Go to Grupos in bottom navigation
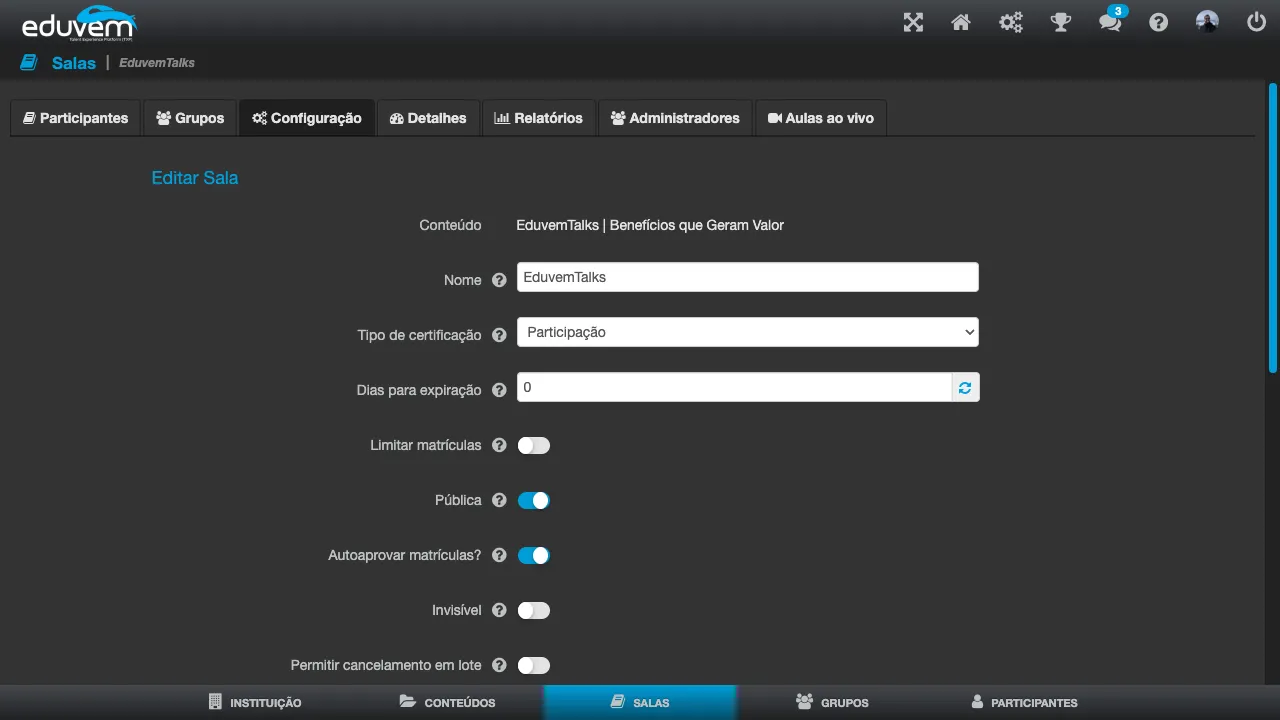1280x720 pixels. pyautogui.click(x=832, y=702)
